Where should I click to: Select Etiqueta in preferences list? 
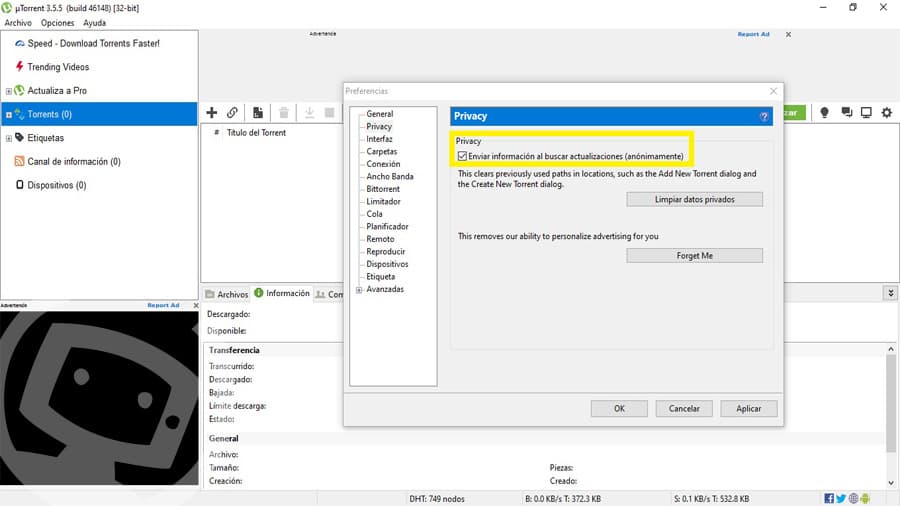coord(381,277)
